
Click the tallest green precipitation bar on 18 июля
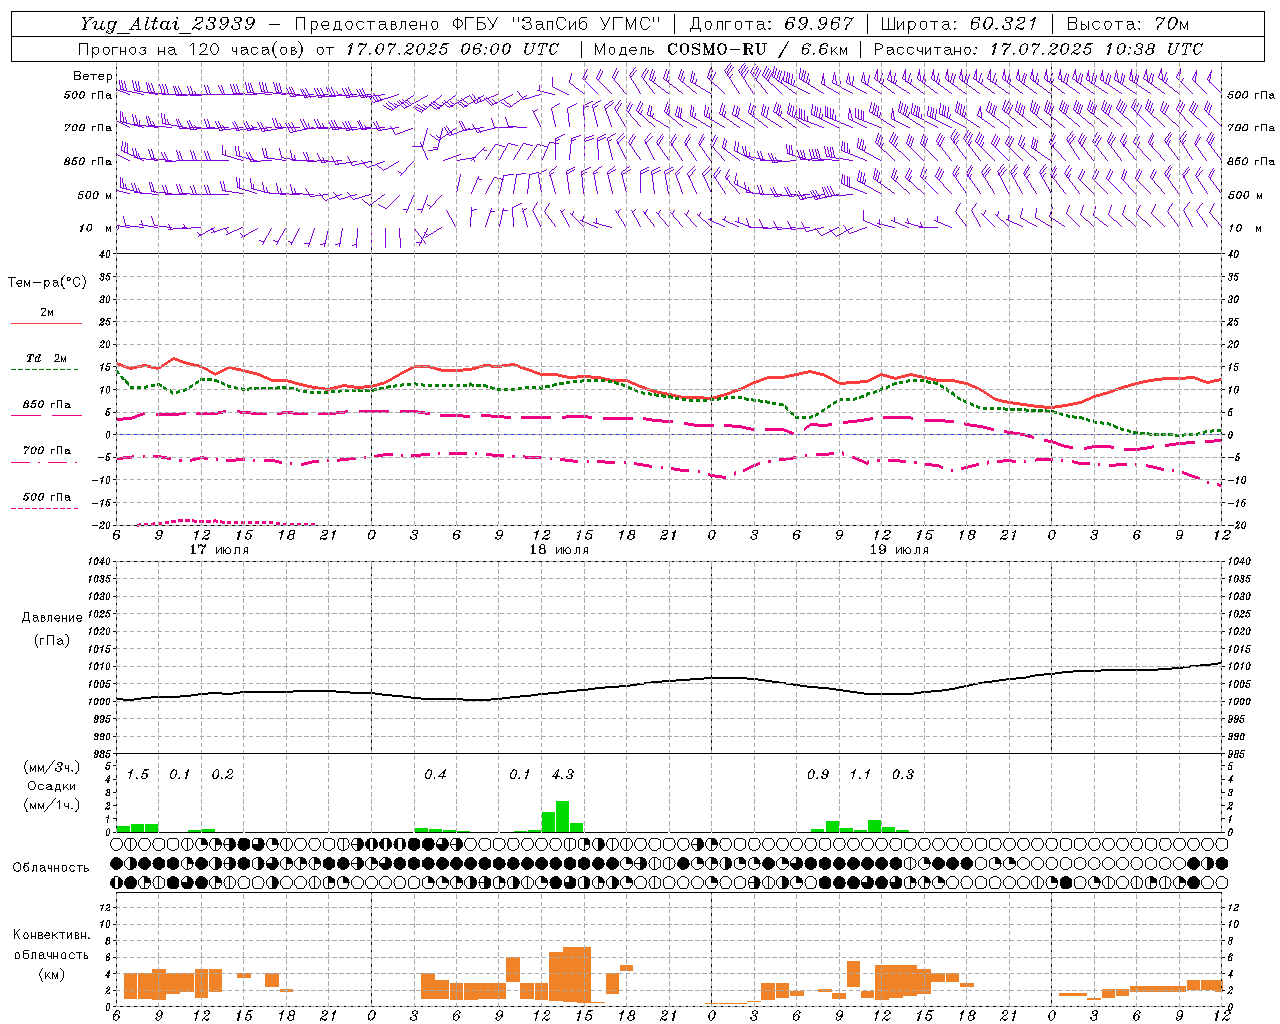(x=563, y=816)
